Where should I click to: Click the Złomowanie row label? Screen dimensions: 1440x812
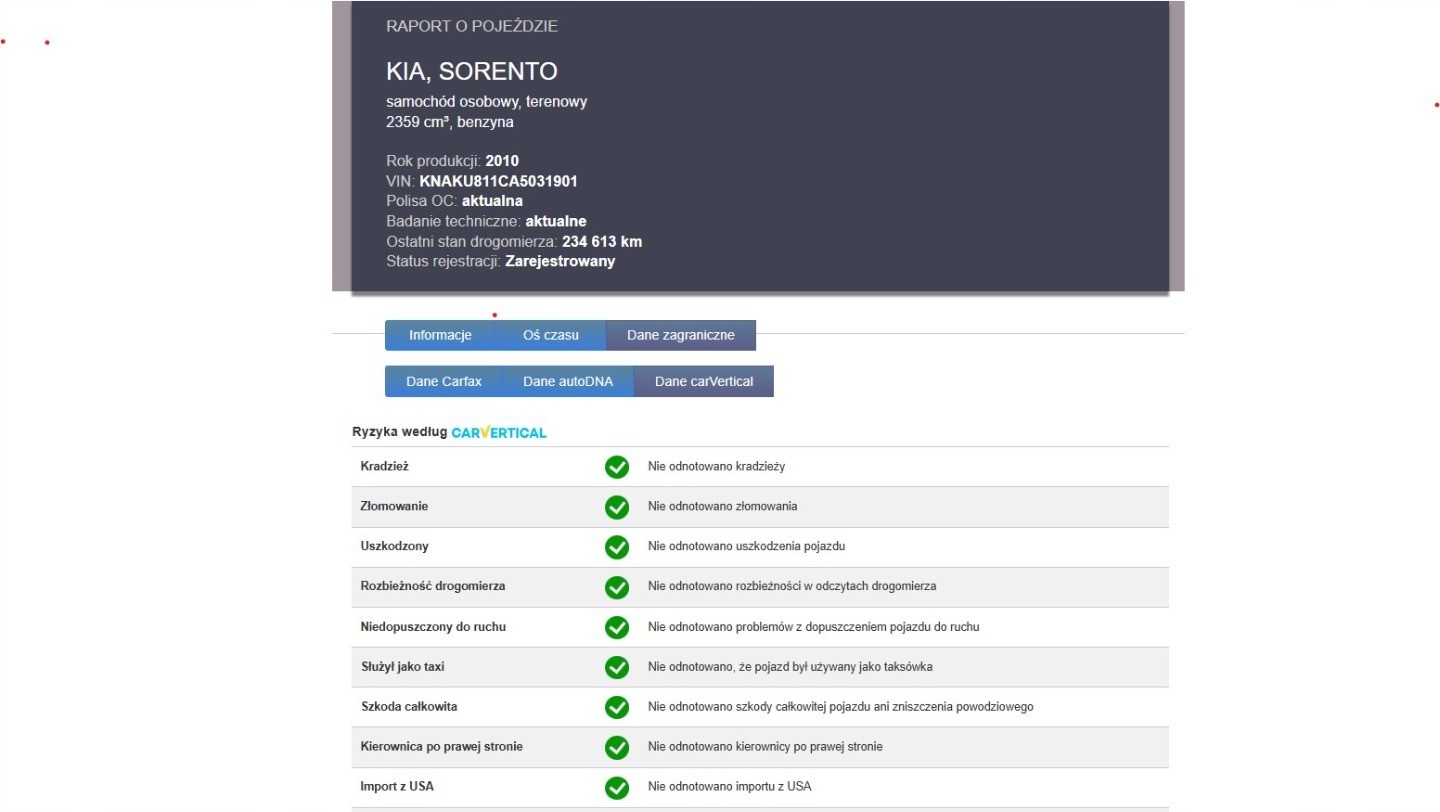click(x=394, y=506)
